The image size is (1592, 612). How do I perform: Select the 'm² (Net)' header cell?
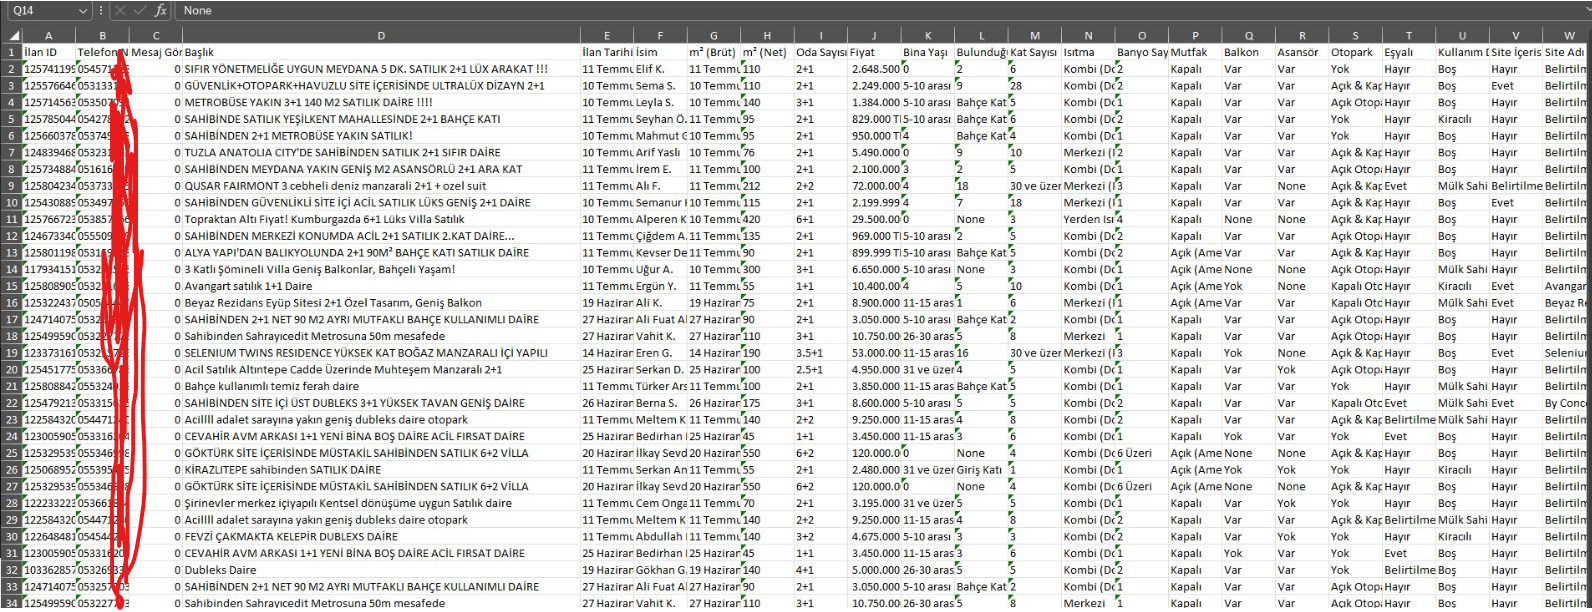(768, 52)
